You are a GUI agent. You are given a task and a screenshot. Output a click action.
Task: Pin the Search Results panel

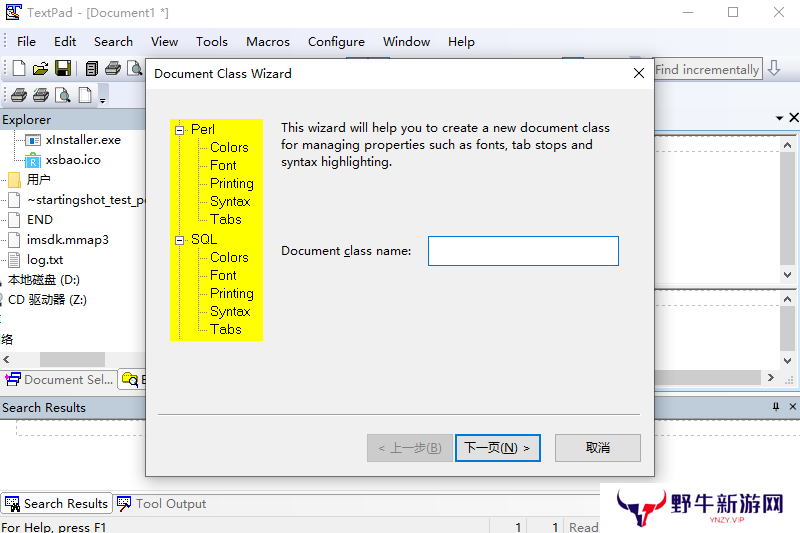pos(776,407)
